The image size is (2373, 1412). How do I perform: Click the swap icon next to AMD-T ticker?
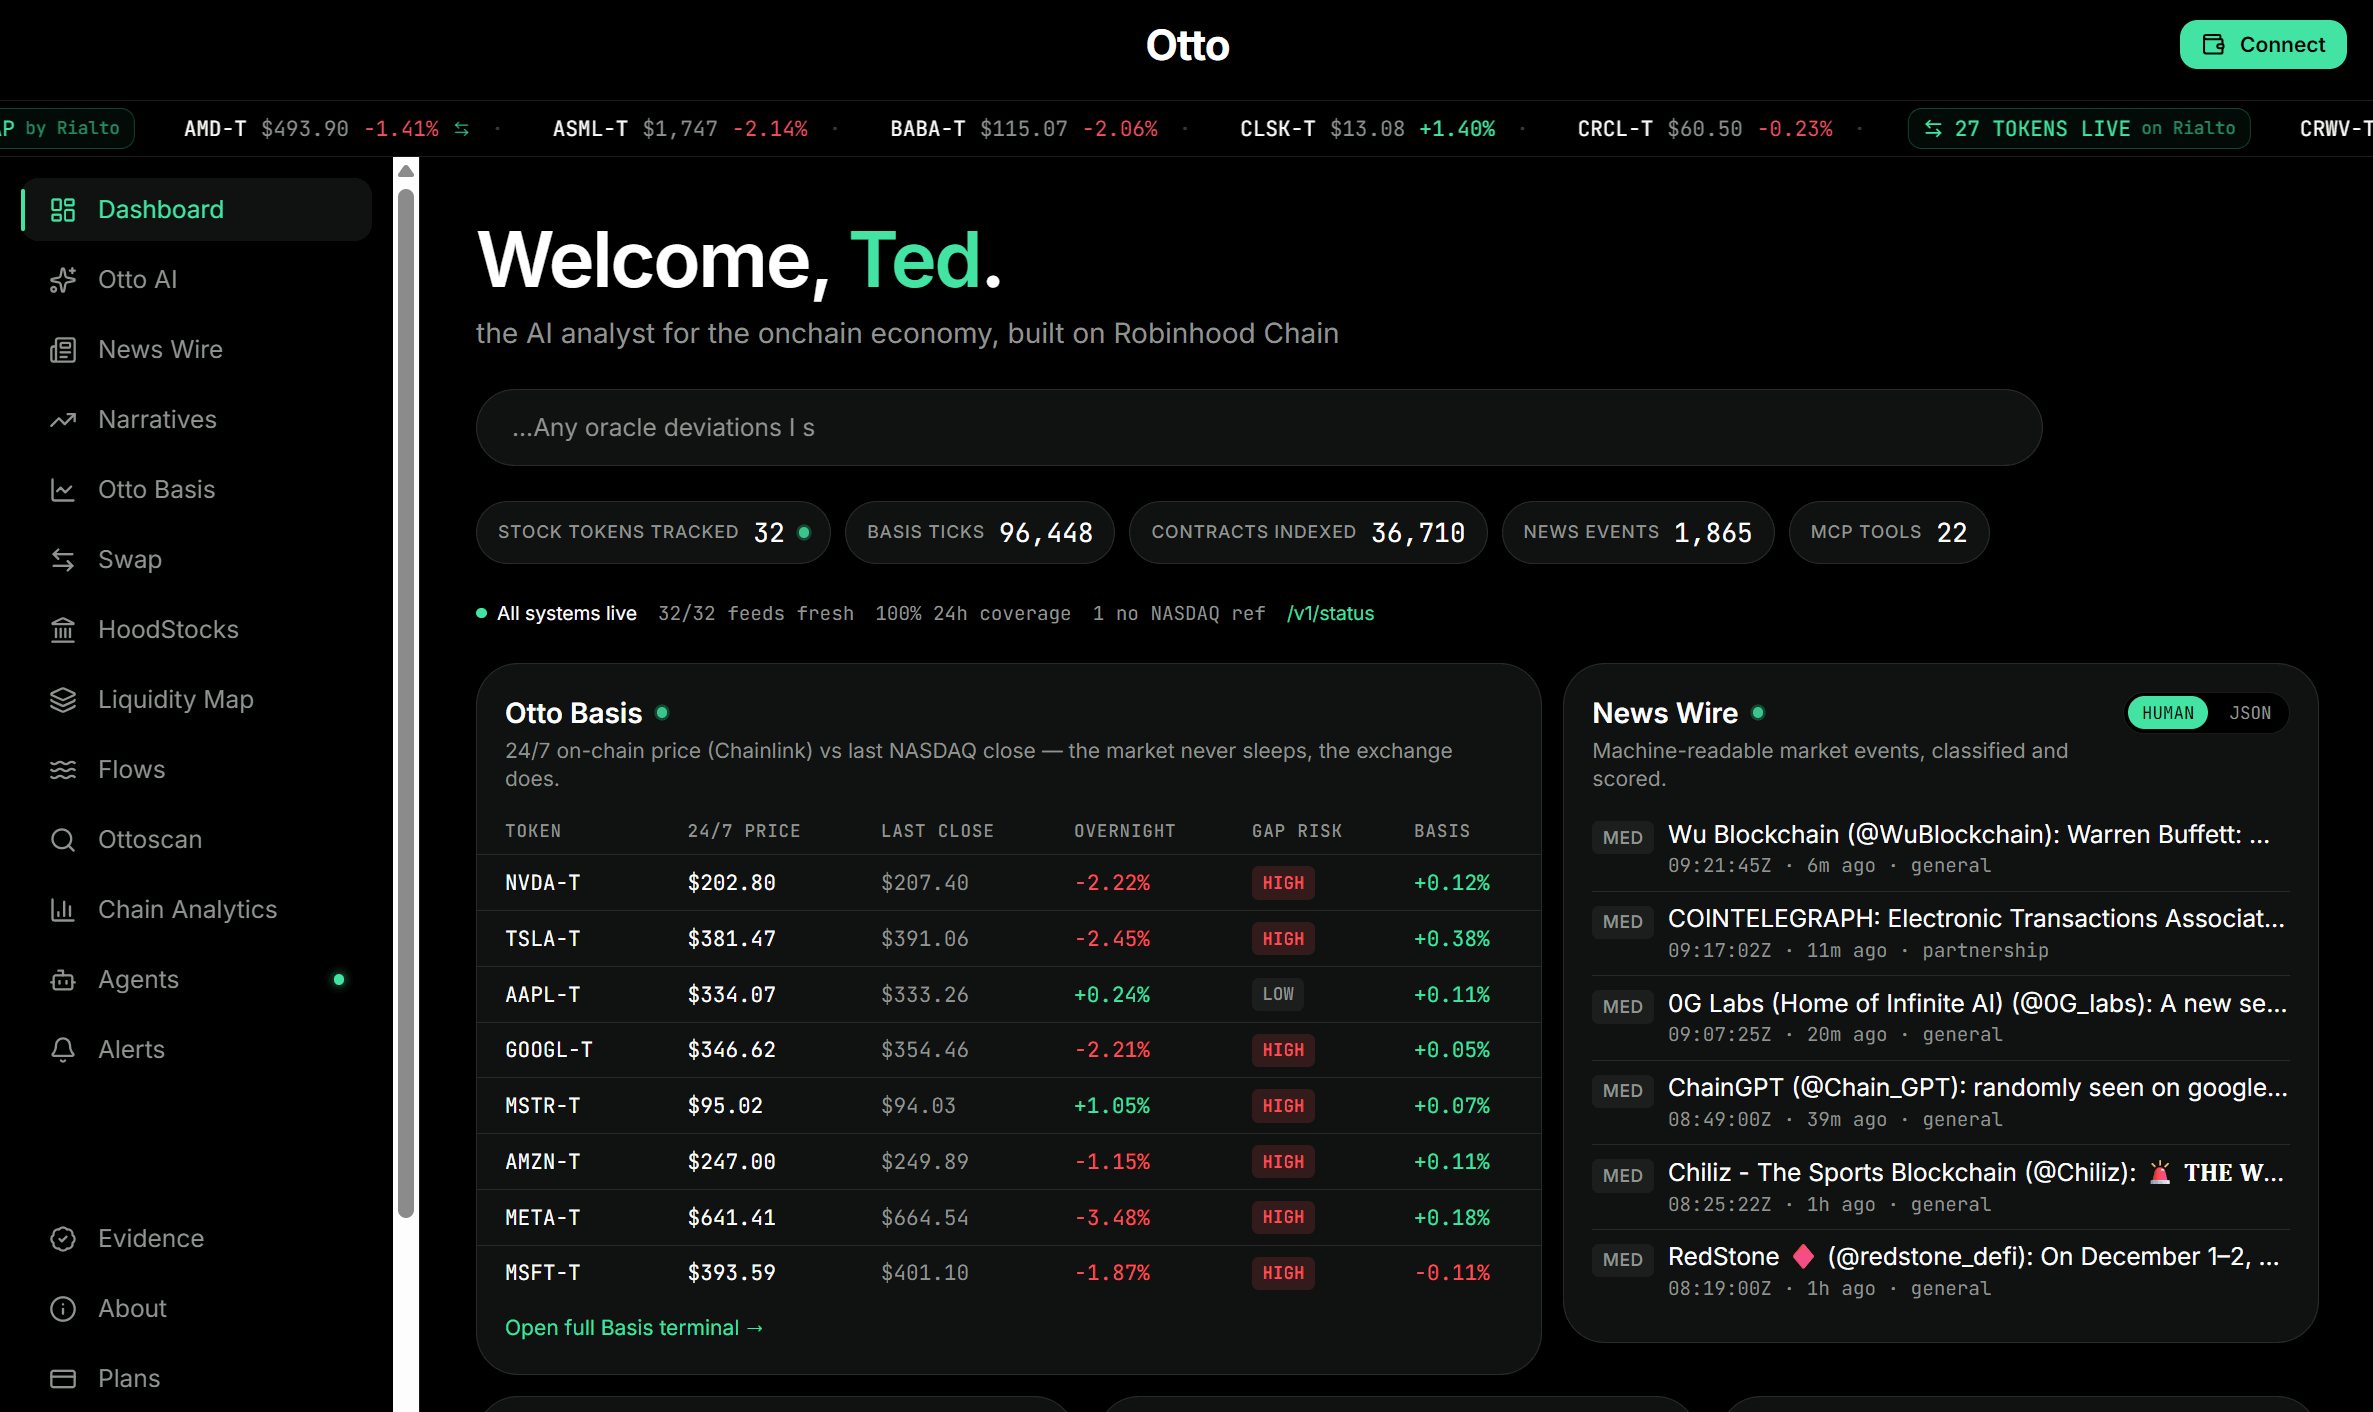(461, 129)
